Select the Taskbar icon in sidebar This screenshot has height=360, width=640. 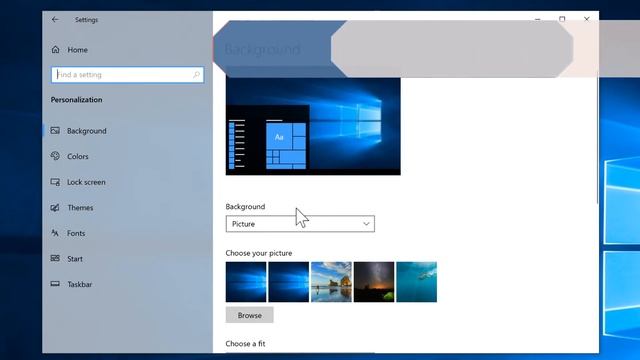click(x=55, y=284)
